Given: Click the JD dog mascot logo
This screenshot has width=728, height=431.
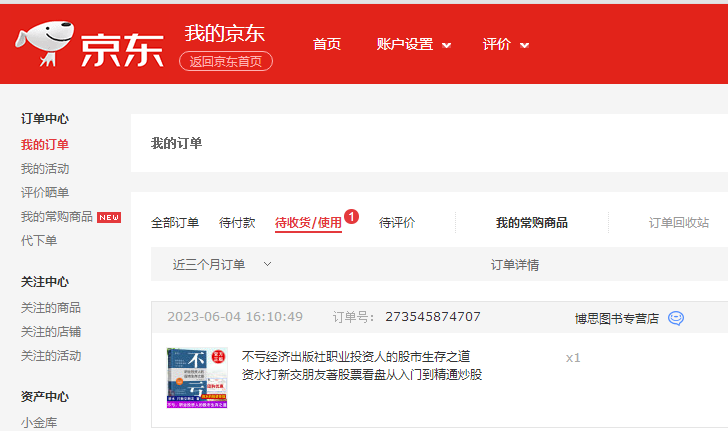Looking at the screenshot, I should [x=45, y=43].
